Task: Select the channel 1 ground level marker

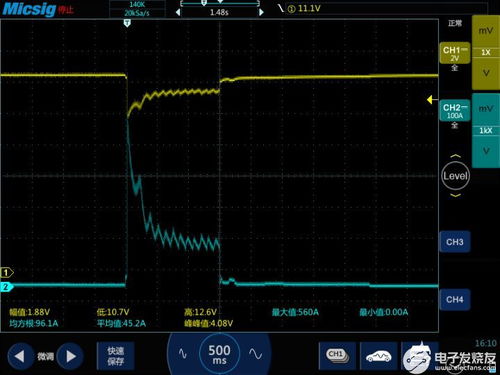Action: coord(6,273)
